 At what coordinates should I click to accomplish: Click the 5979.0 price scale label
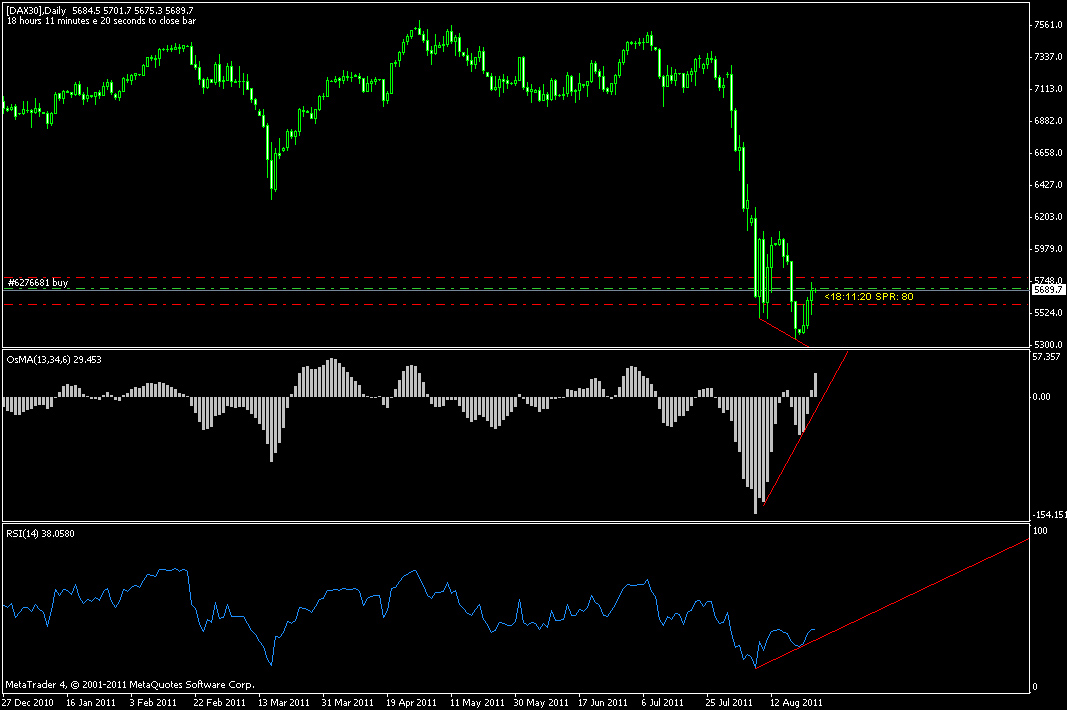(x=1048, y=249)
